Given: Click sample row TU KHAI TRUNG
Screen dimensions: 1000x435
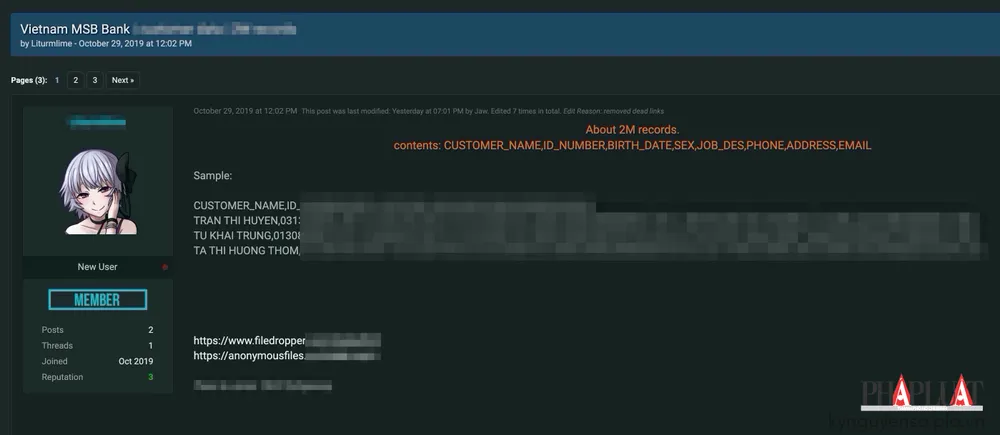Looking at the screenshot, I should click(x=246, y=235).
